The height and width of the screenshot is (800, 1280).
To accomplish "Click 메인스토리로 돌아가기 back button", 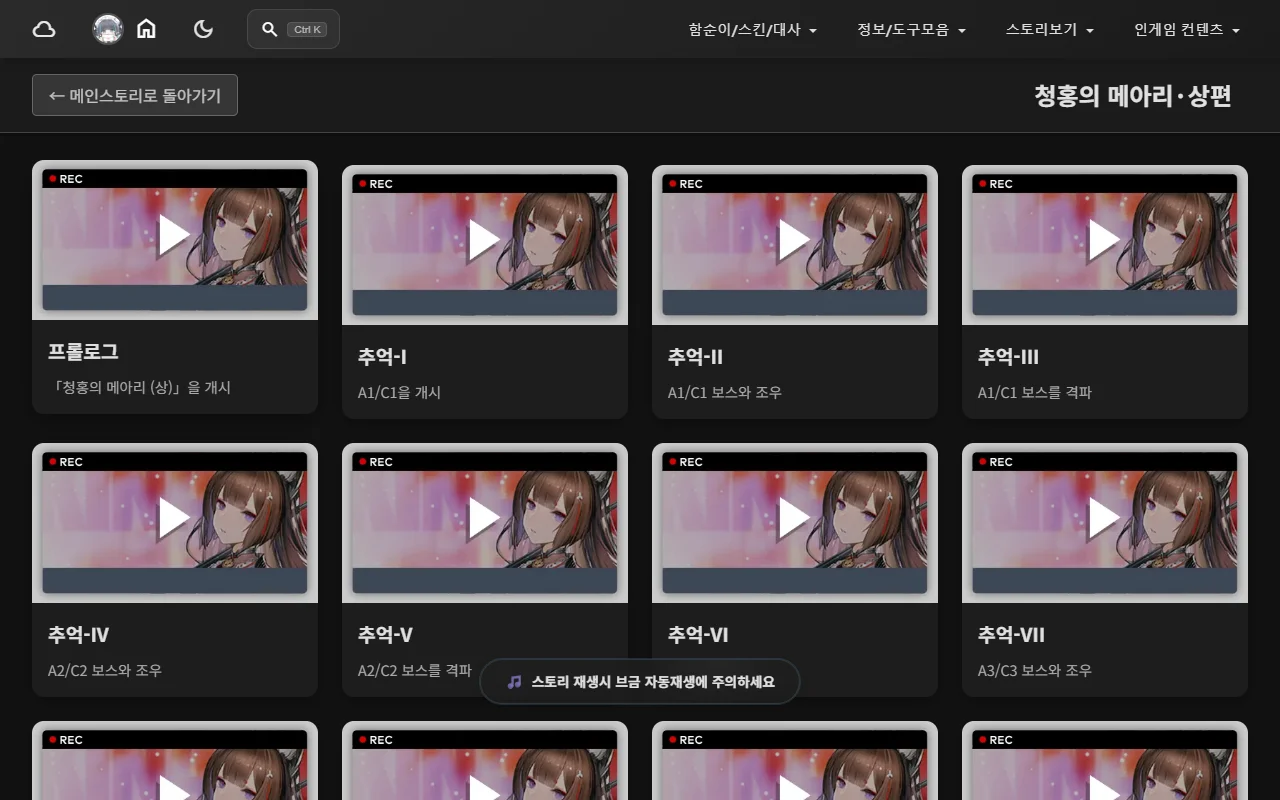I will pos(135,95).
